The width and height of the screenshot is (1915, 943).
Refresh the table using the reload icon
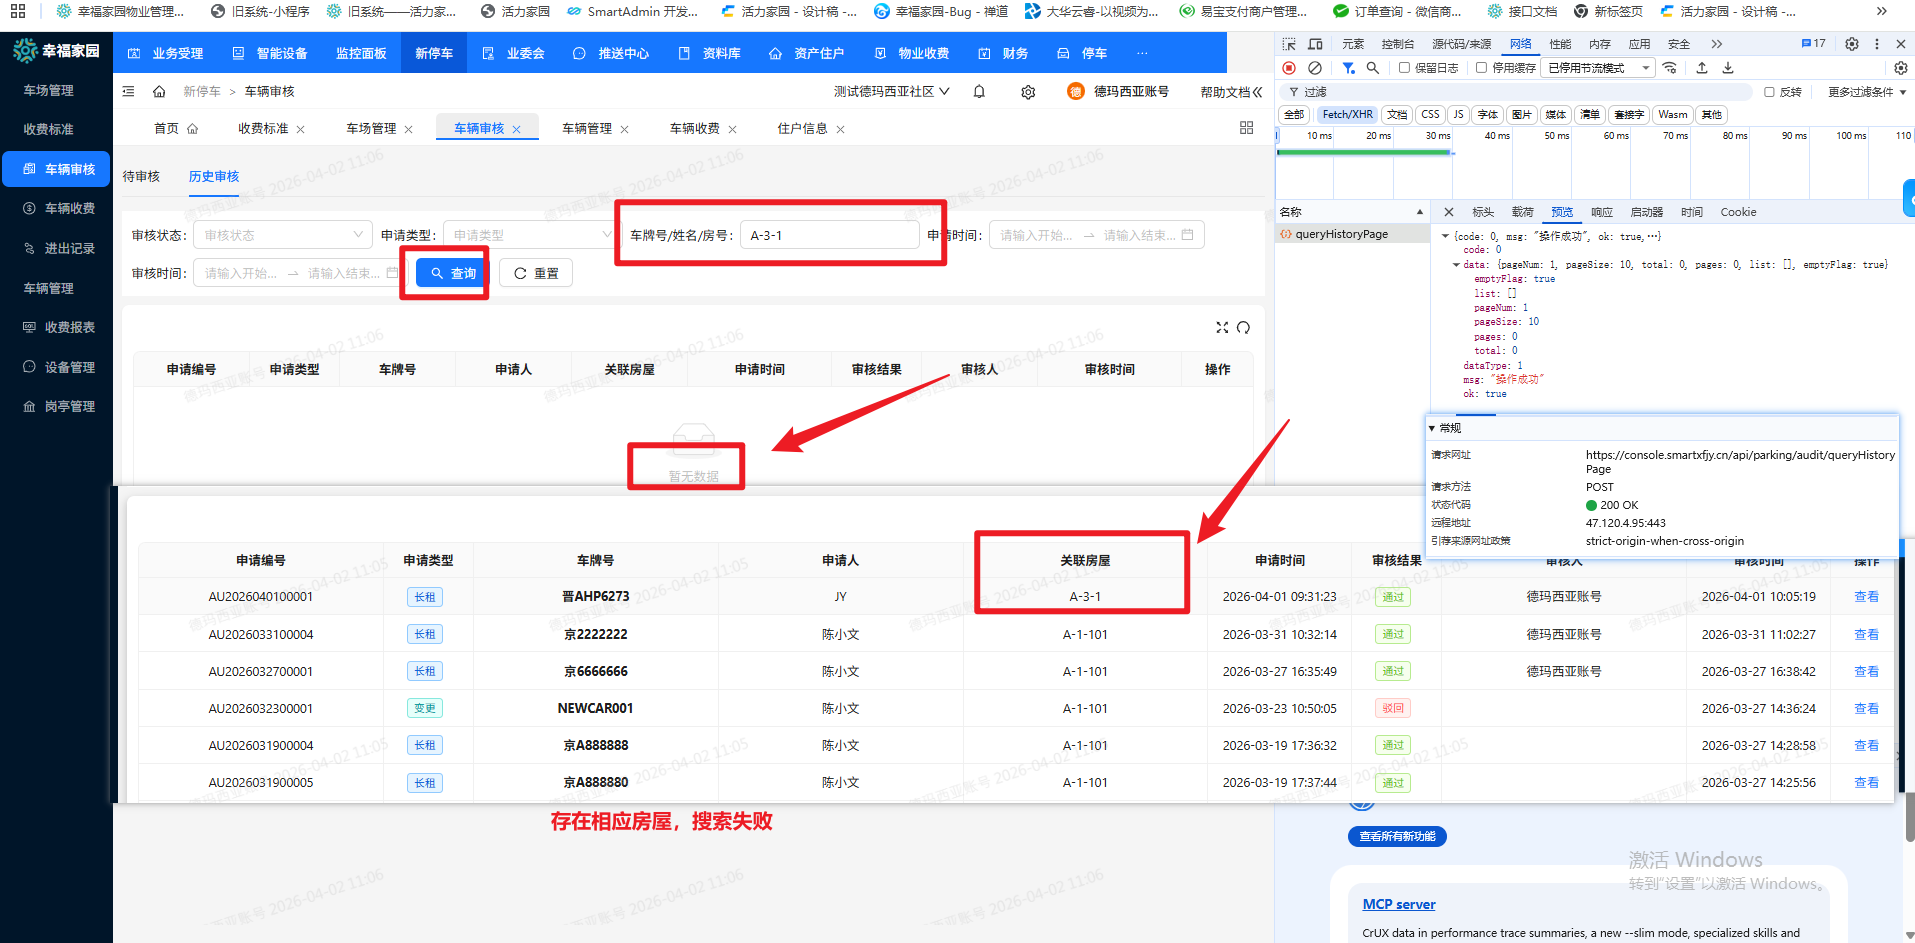[x=1243, y=328]
